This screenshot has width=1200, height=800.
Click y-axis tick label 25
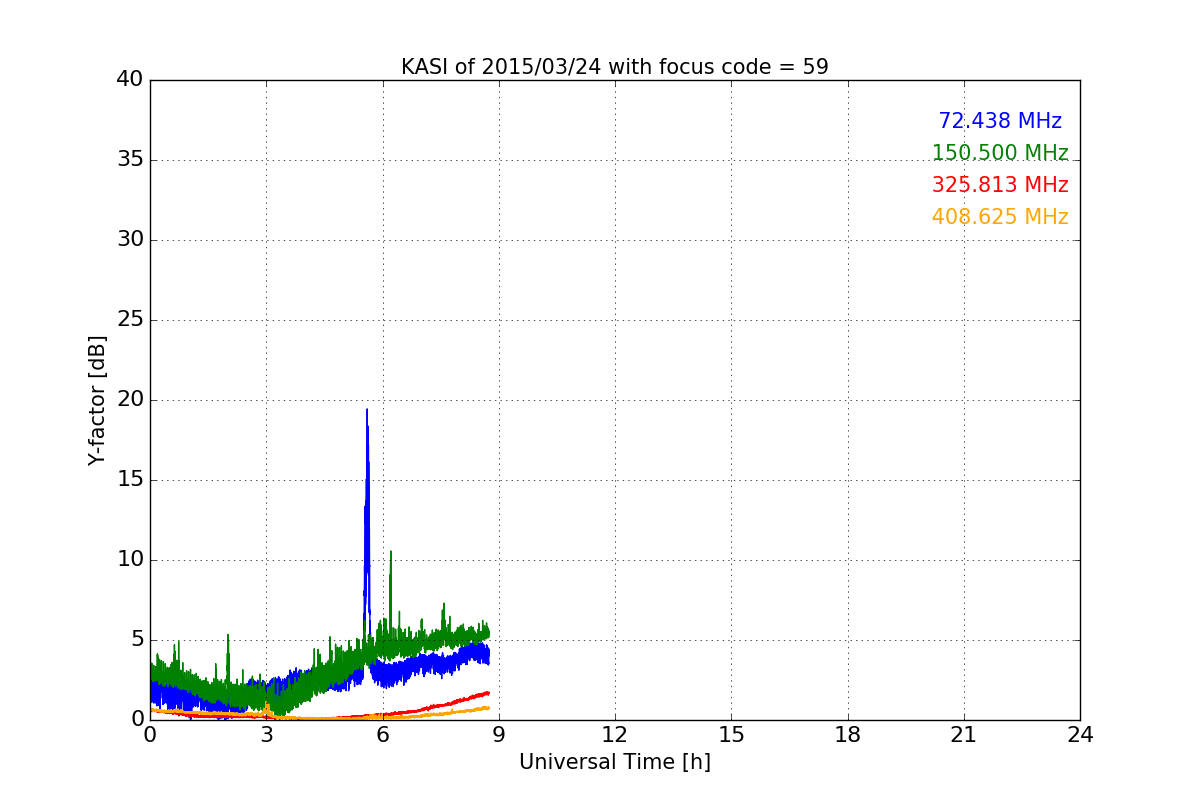click(130, 320)
